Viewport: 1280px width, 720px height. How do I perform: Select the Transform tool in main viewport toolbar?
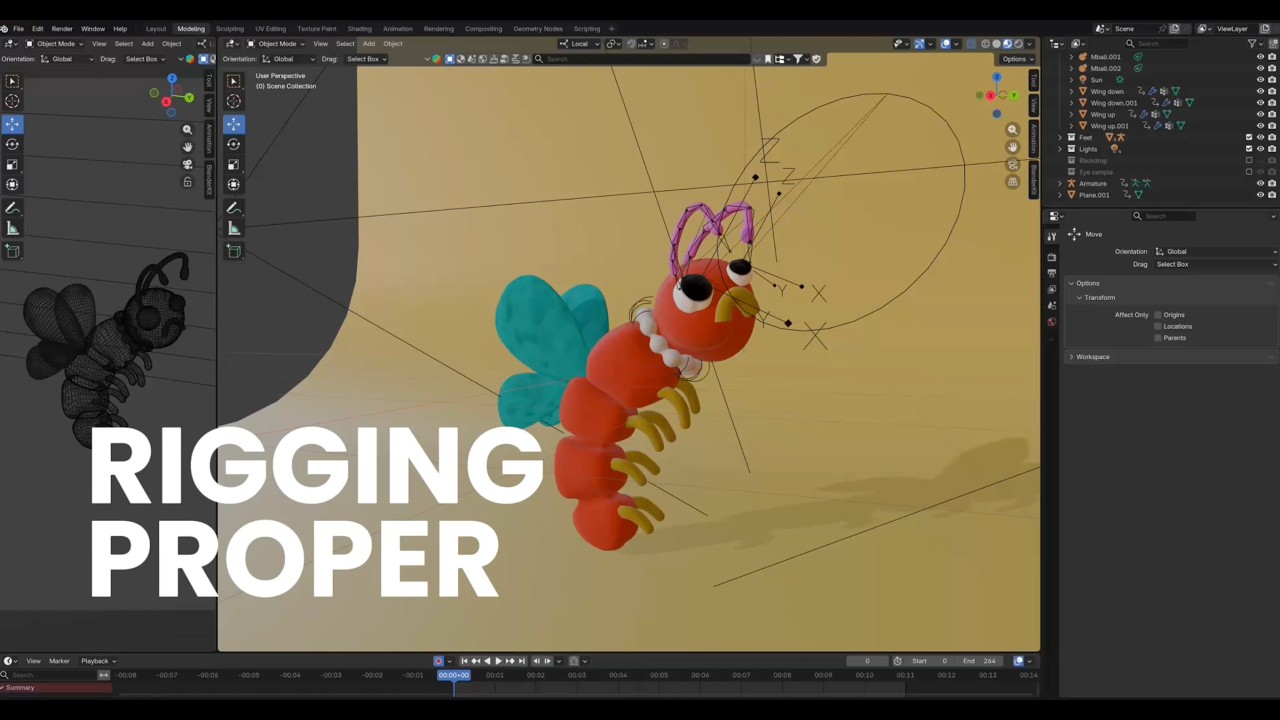[233, 184]
